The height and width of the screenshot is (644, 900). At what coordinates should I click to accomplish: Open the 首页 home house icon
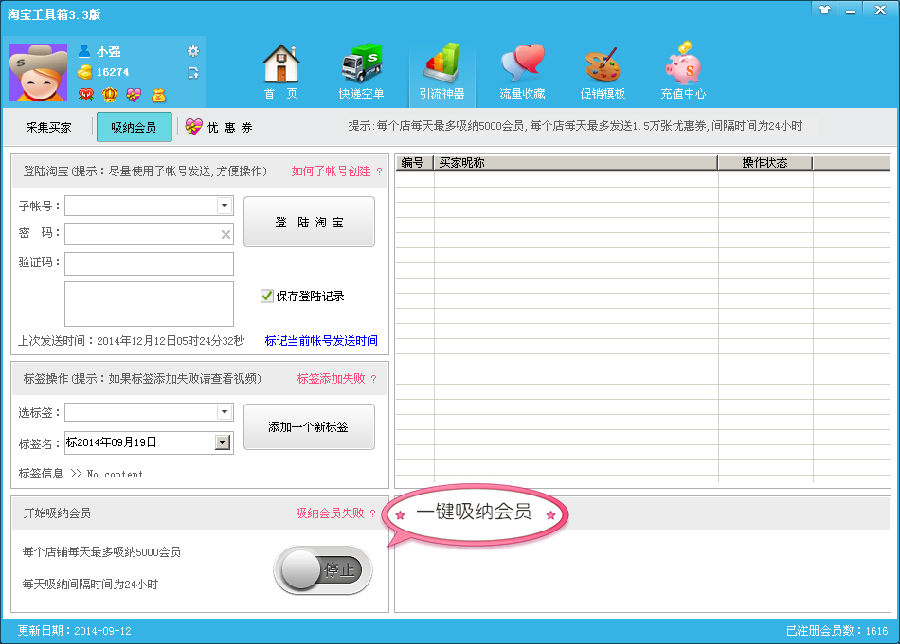281,66
